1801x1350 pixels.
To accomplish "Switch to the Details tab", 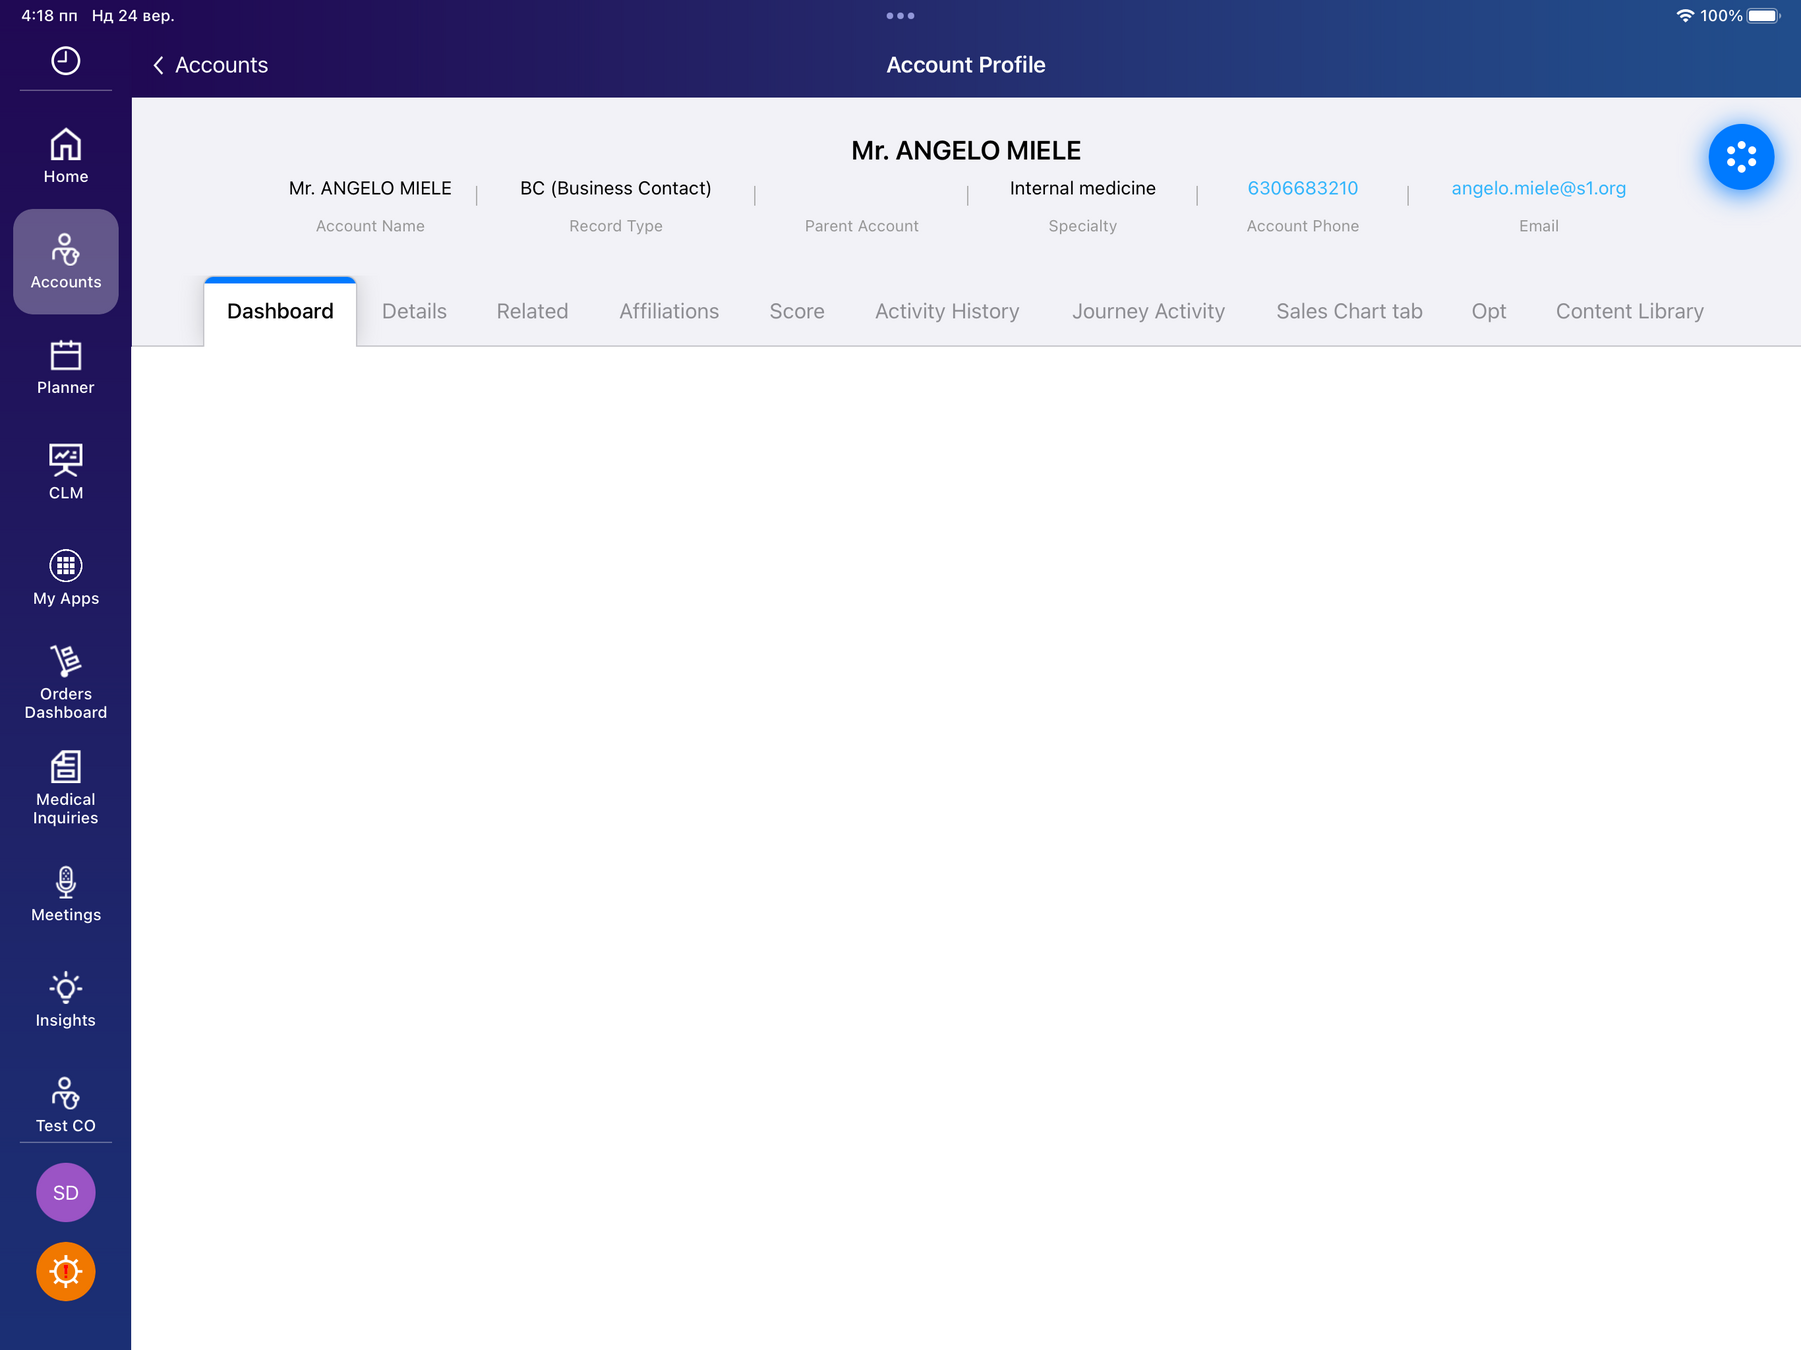I will click(414, 311).
